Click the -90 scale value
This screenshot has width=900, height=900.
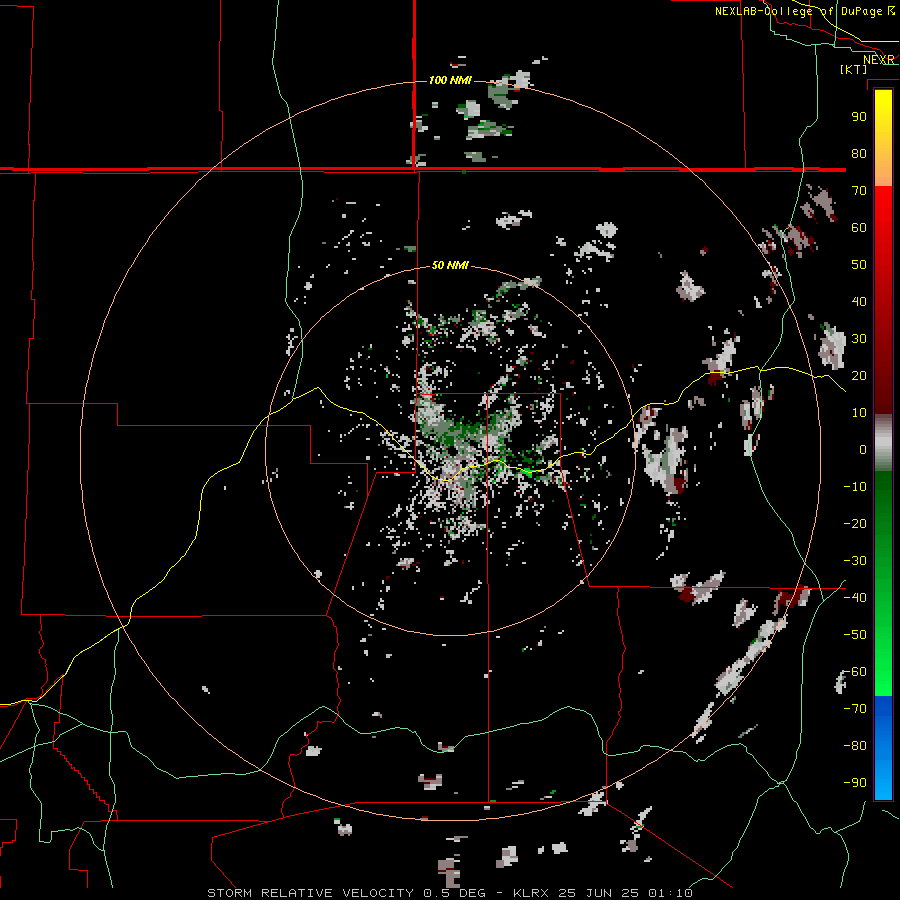point(855,783)
